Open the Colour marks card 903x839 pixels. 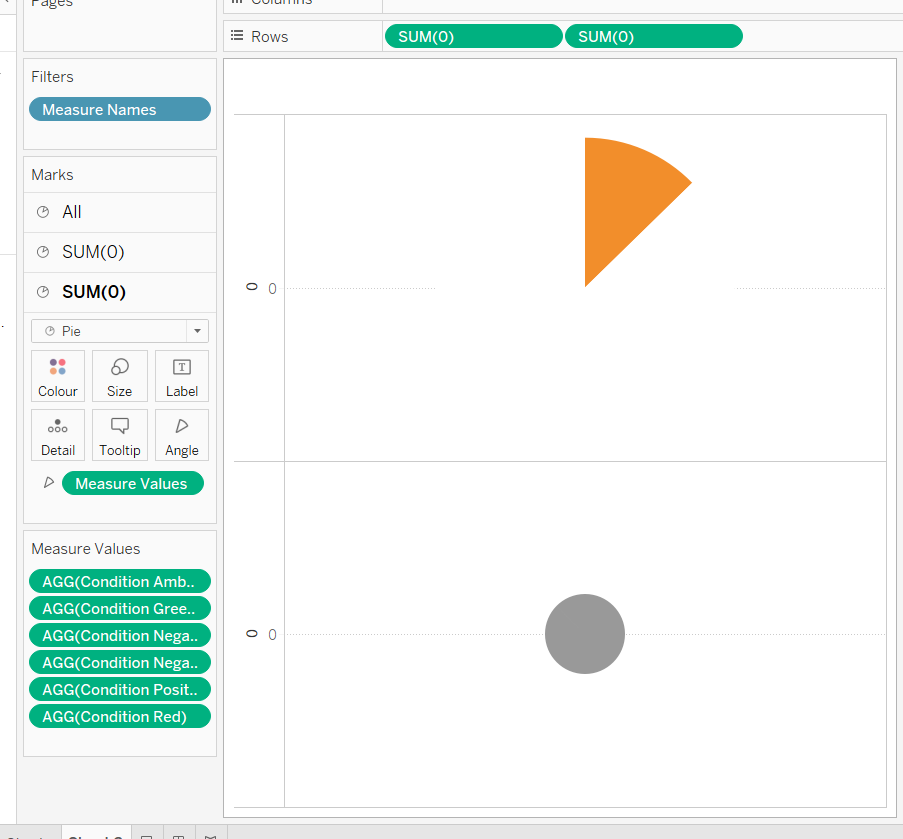58,376
